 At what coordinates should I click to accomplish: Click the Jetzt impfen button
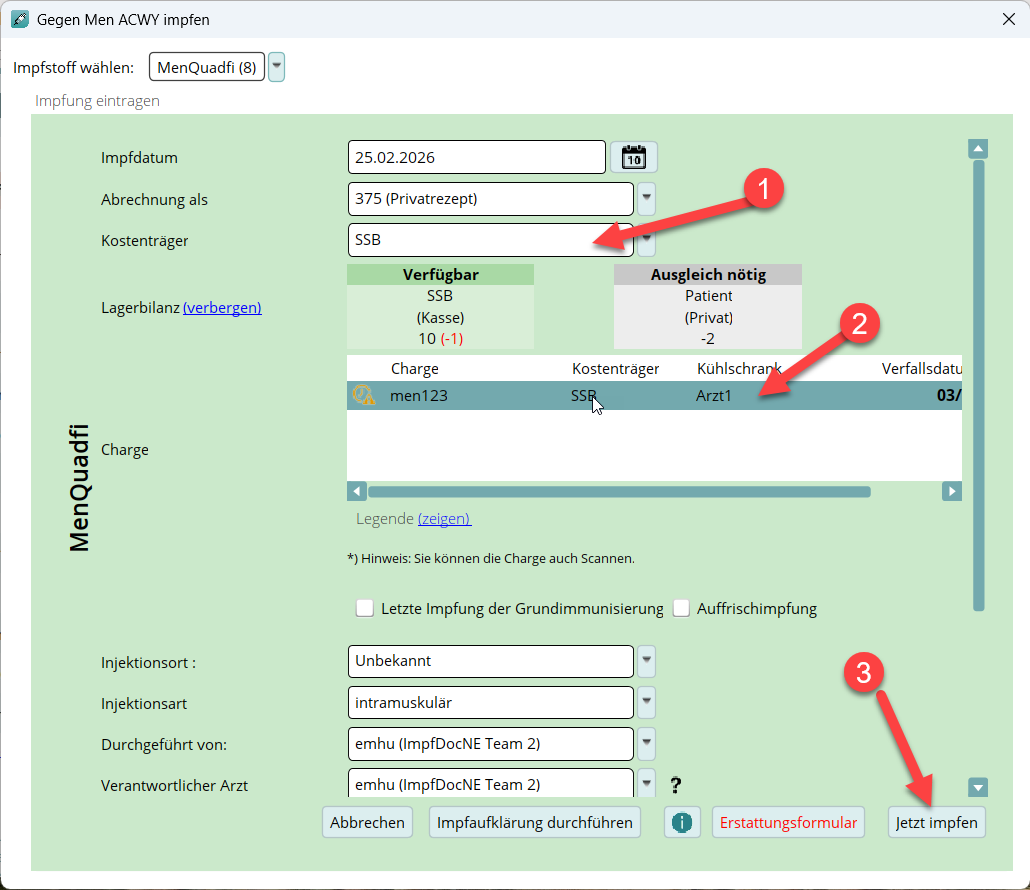pyautogui.click(x=936, y=822)
